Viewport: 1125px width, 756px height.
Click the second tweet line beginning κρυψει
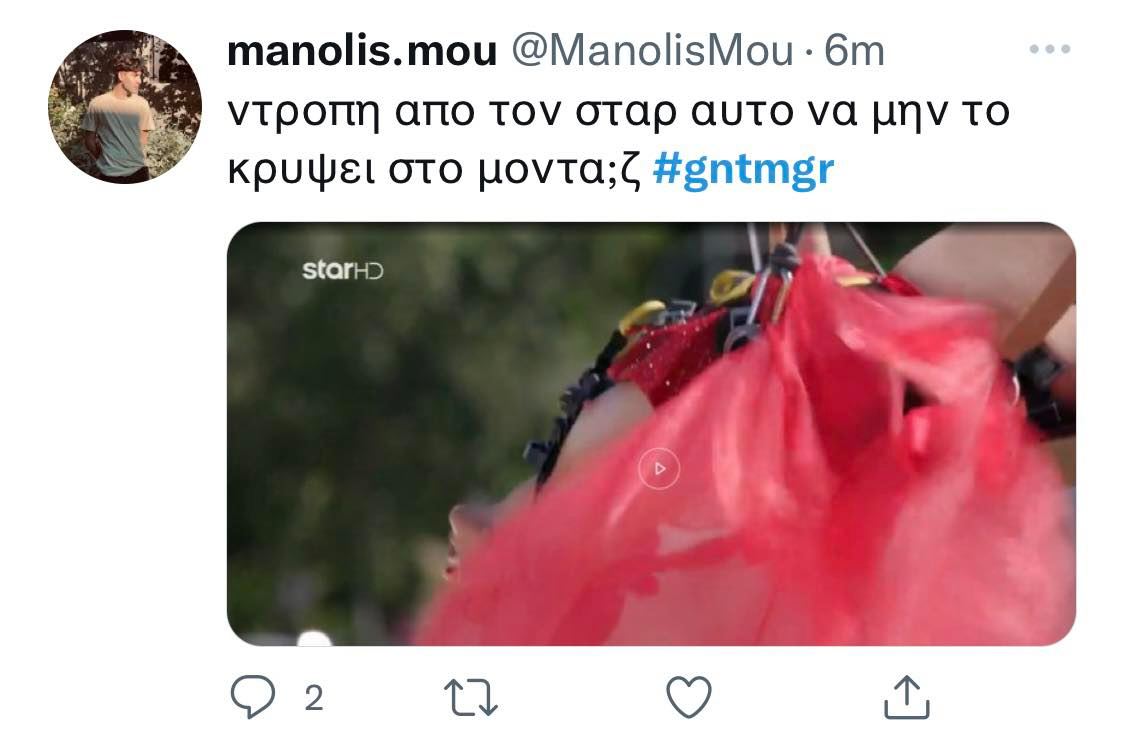(x=531, y=170)
